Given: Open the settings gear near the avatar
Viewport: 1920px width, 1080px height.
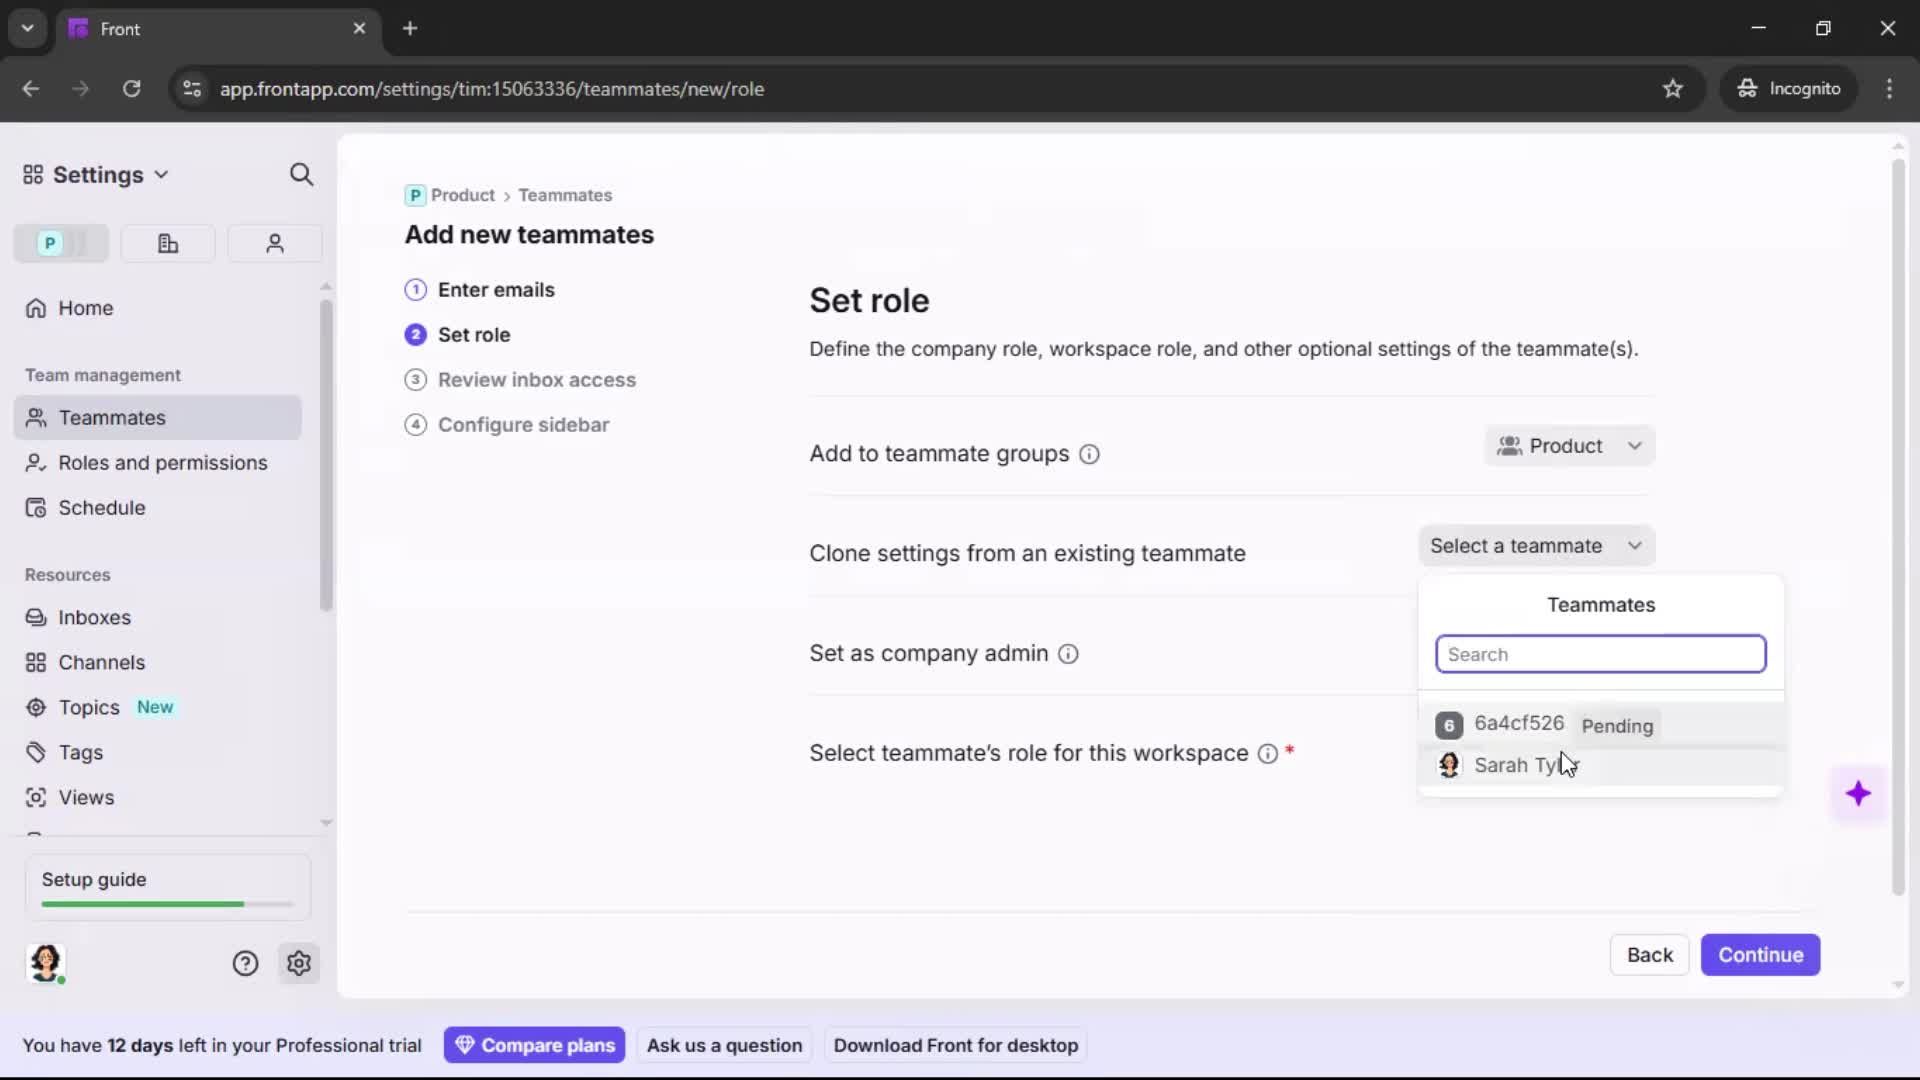Looking at the screenshot, I should coord(299,963).
